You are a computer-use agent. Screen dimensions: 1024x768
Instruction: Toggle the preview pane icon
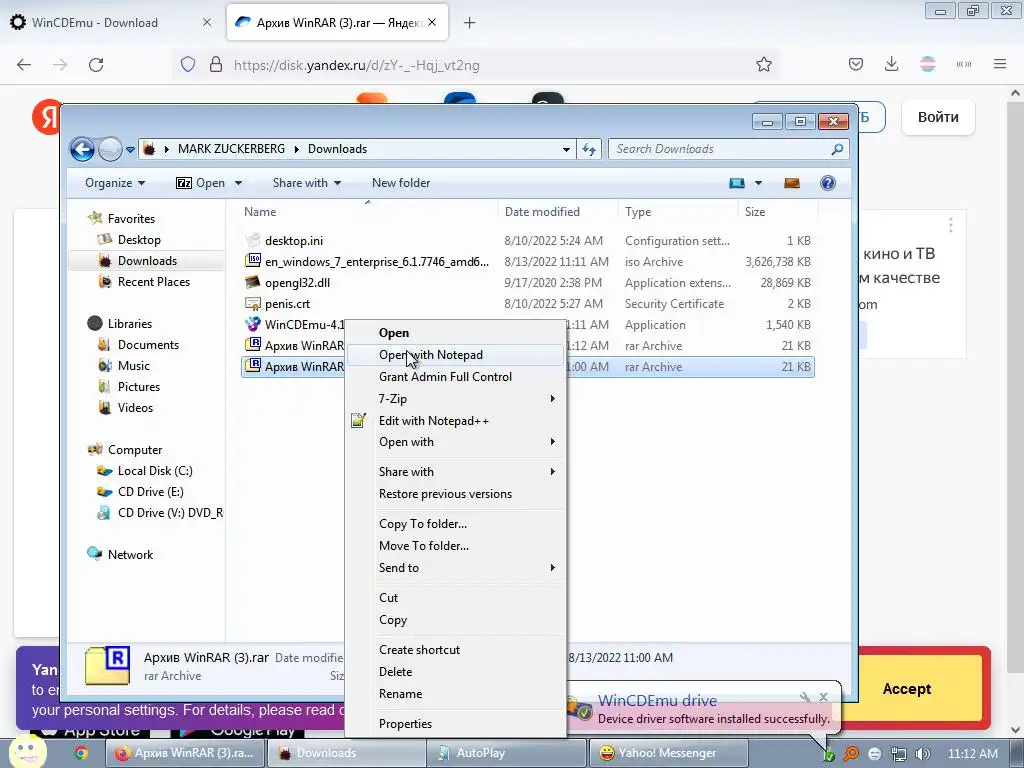792,183
